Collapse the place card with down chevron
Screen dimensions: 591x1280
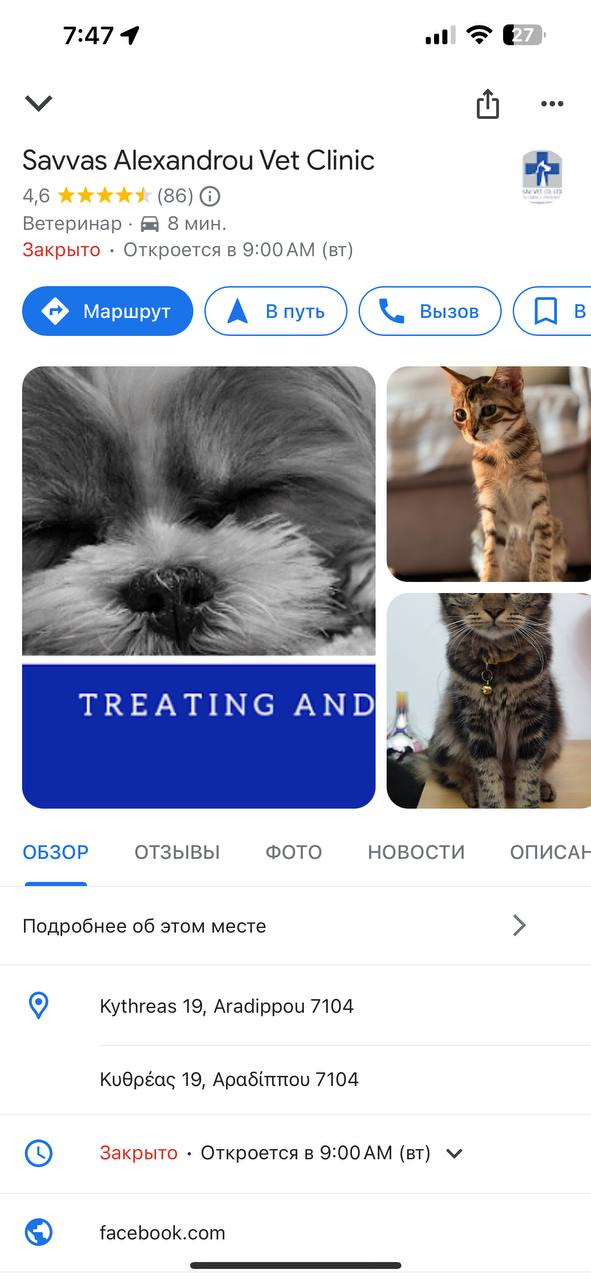(x=38, y=103)
